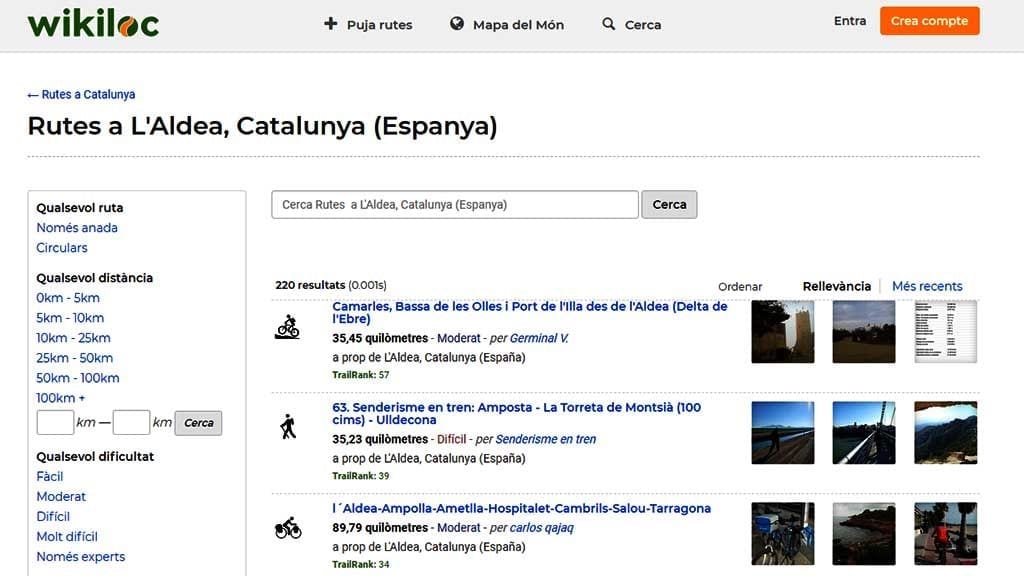Open the coast thumbnail of l'Aldea-Ampolla route
This screenshot has height=576, width=1024.
point(863,534)
